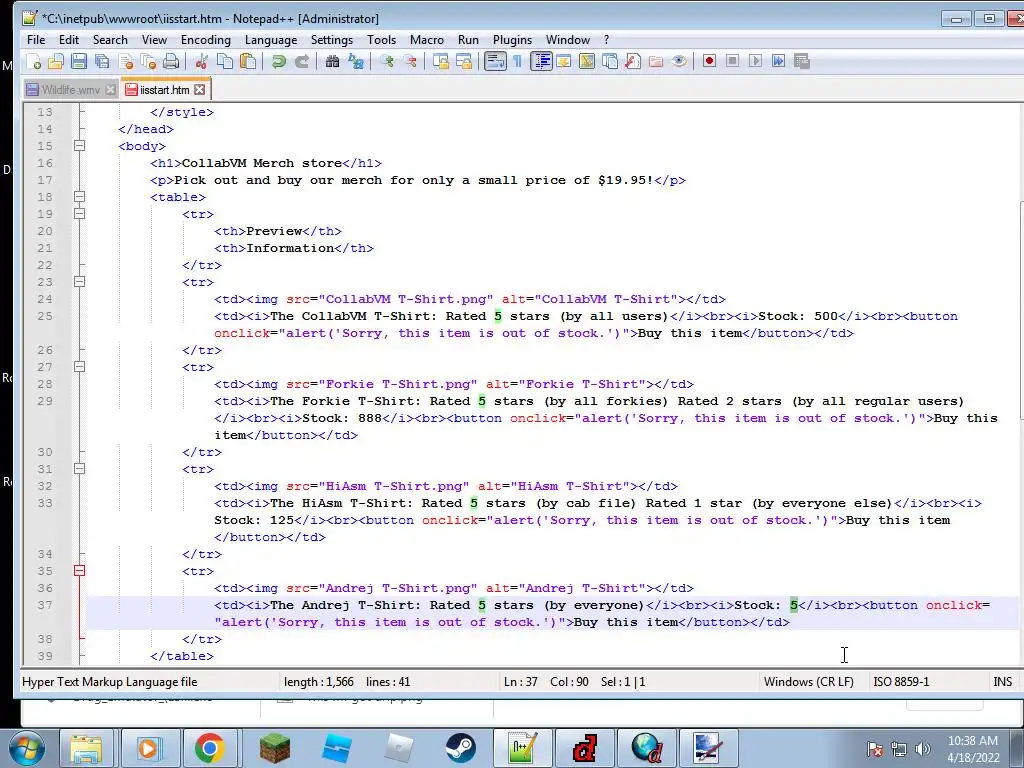Toggle the Show Indent Guide button

541,61
